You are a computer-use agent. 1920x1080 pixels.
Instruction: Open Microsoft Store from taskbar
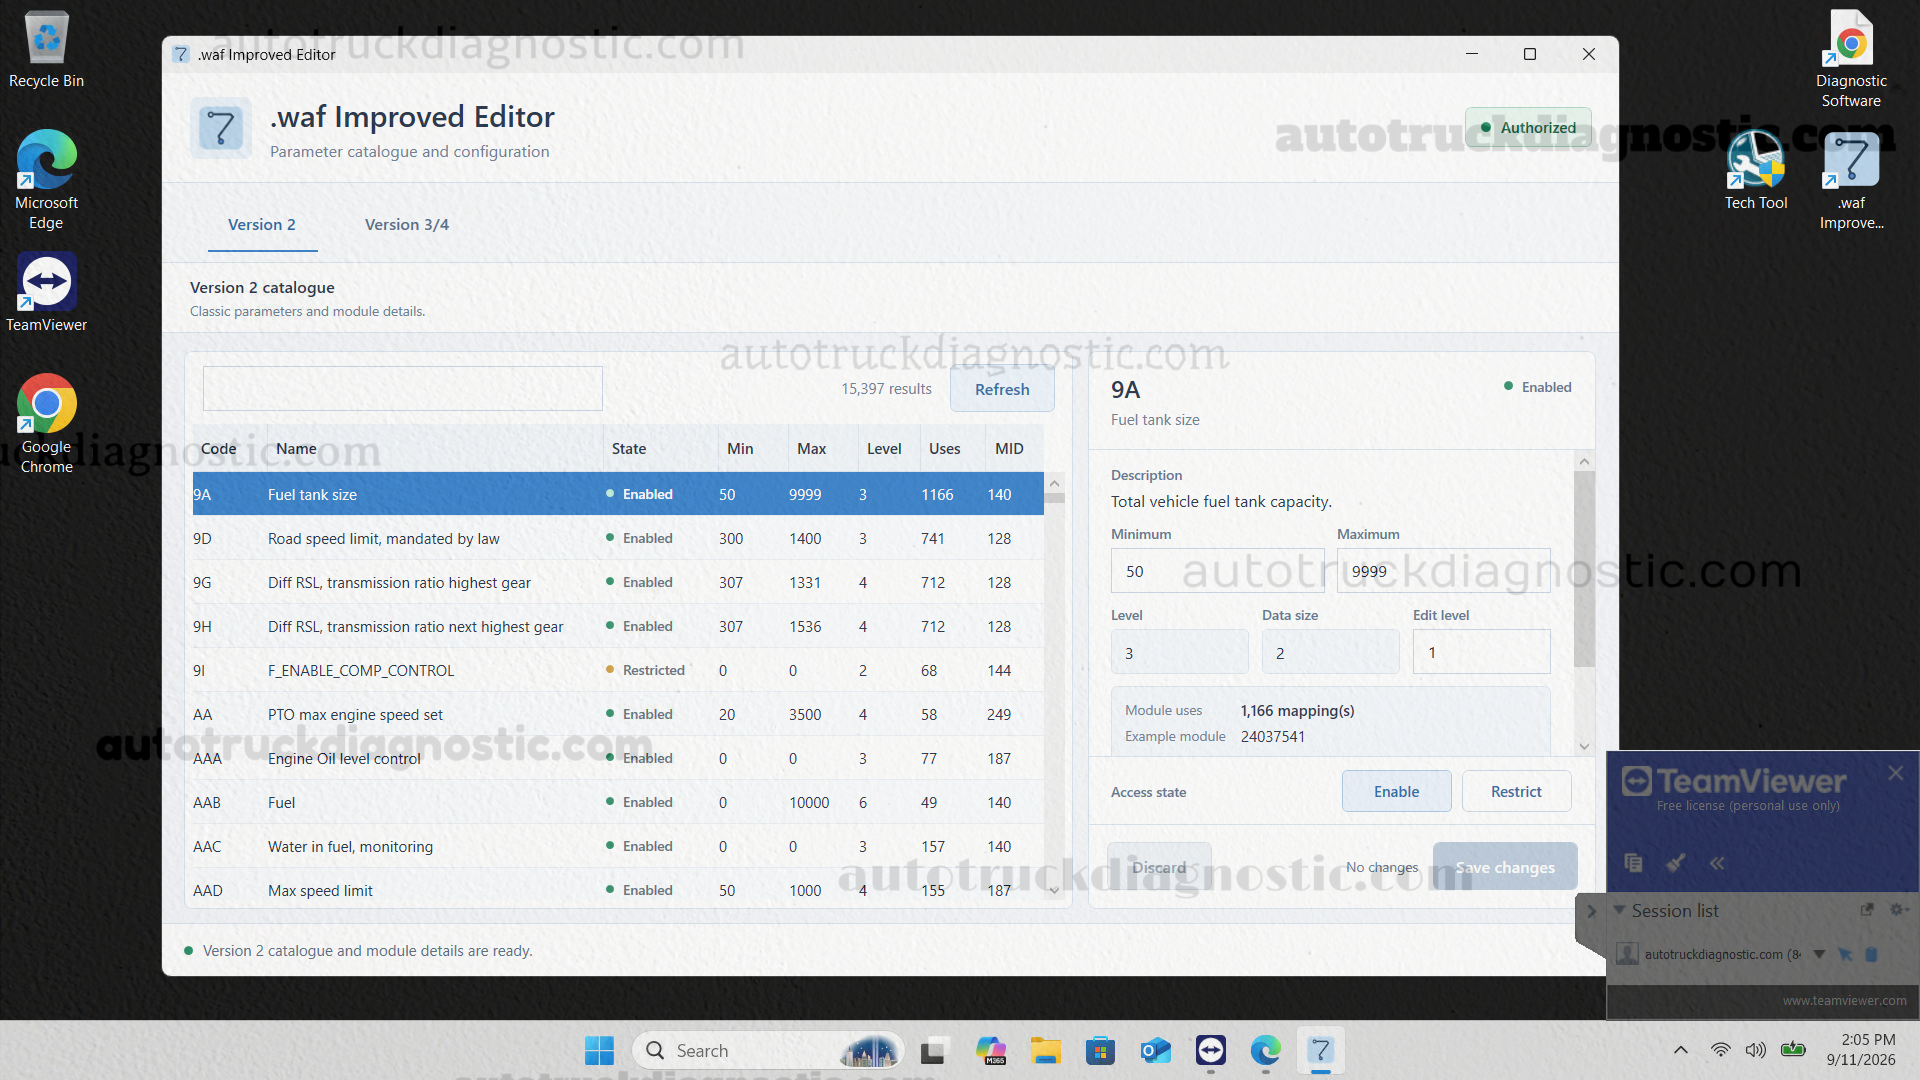[x=1100, y=1050]
